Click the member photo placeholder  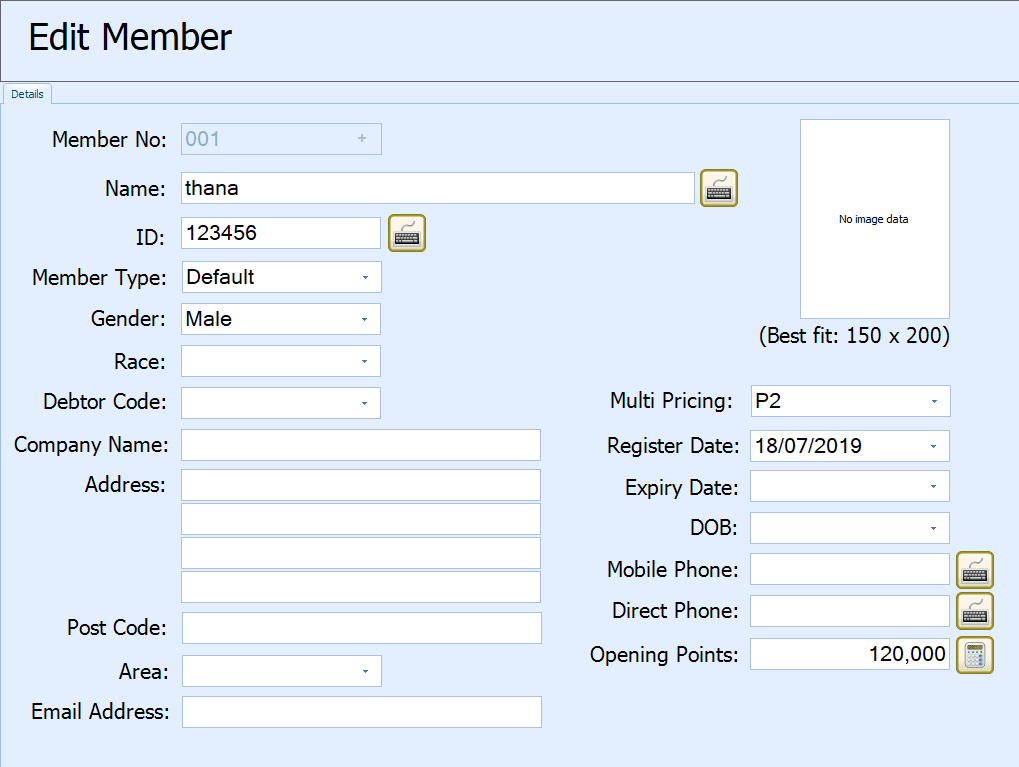874,219
